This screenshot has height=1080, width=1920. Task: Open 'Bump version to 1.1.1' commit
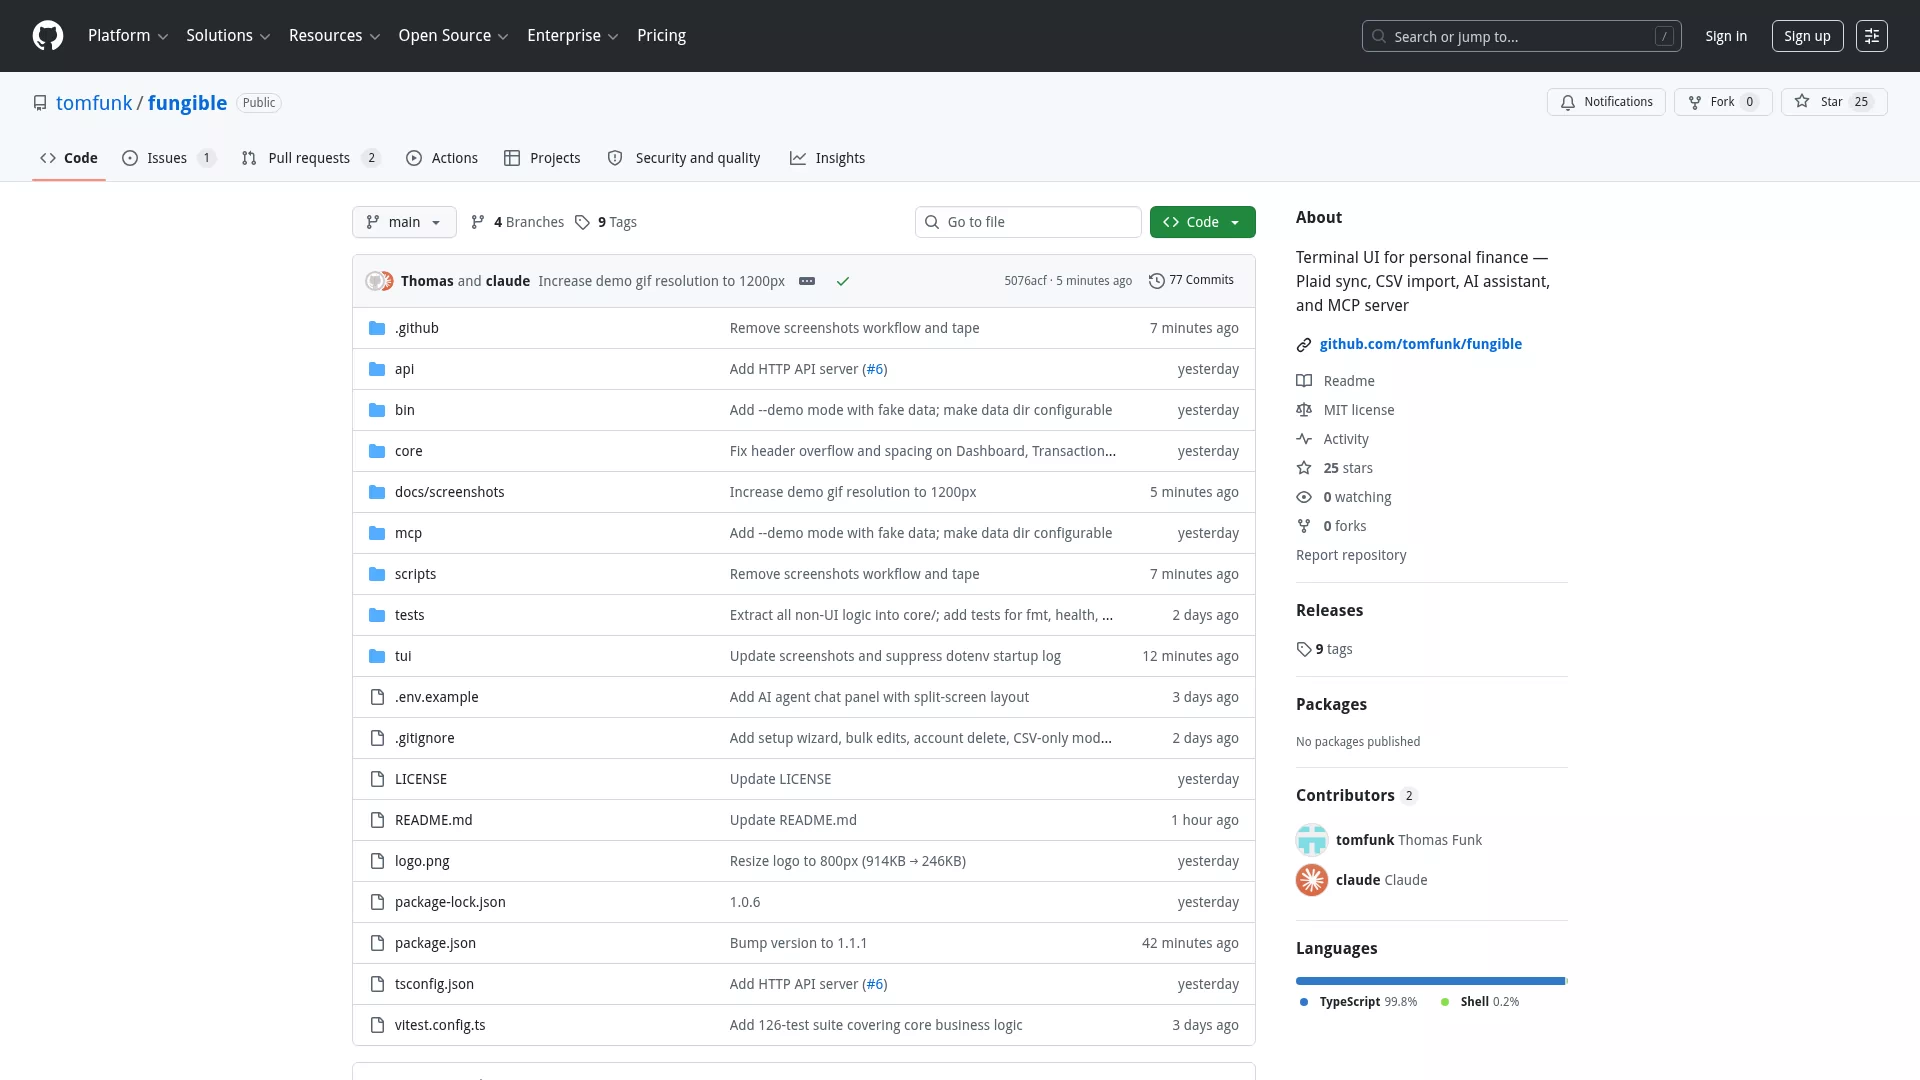[798, 943]
